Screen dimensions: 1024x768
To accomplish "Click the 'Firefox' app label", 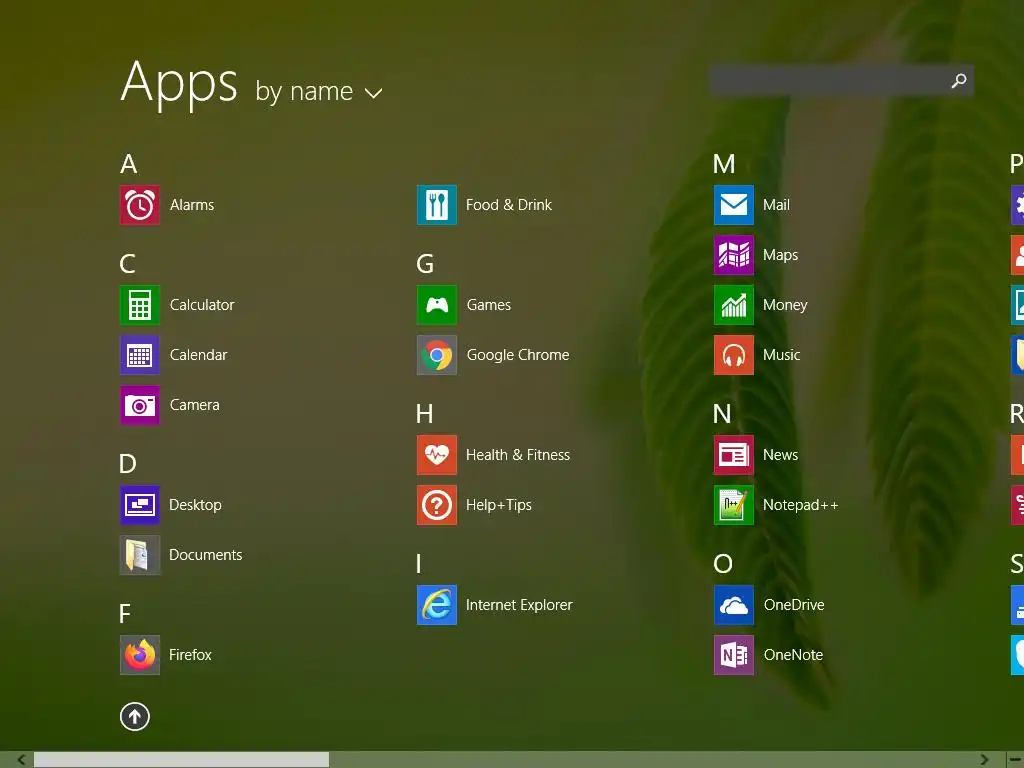I will [x=190, y=655].
